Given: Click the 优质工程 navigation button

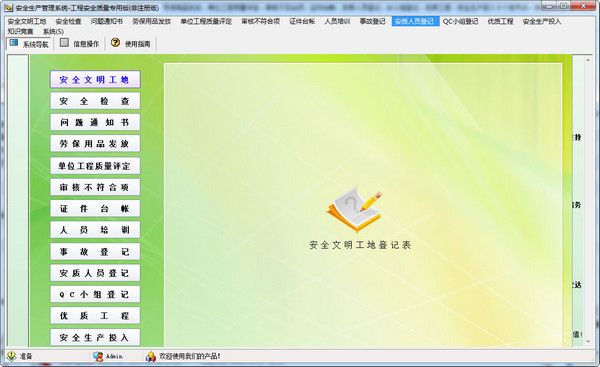Looking at the screenshot, I should tap(95, 315).
